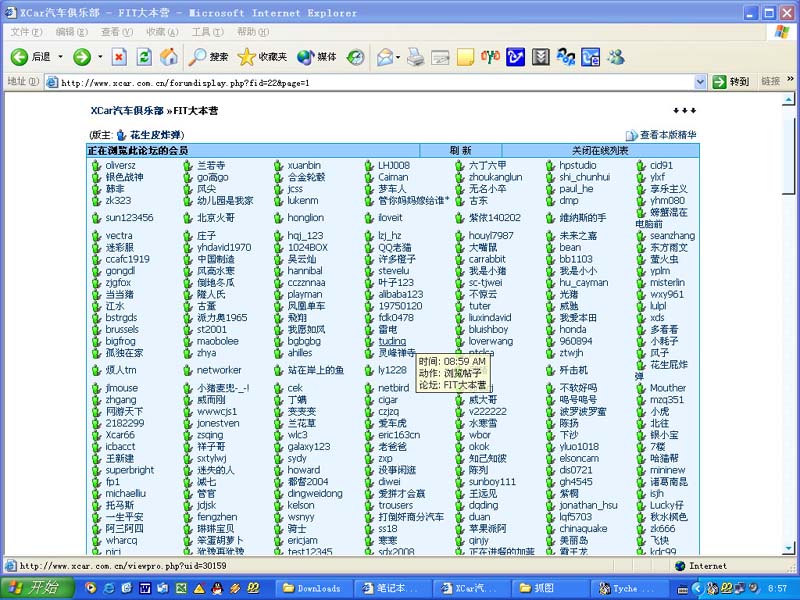Open user sun123456 profile
800x600 pixels.
point(129,218)
